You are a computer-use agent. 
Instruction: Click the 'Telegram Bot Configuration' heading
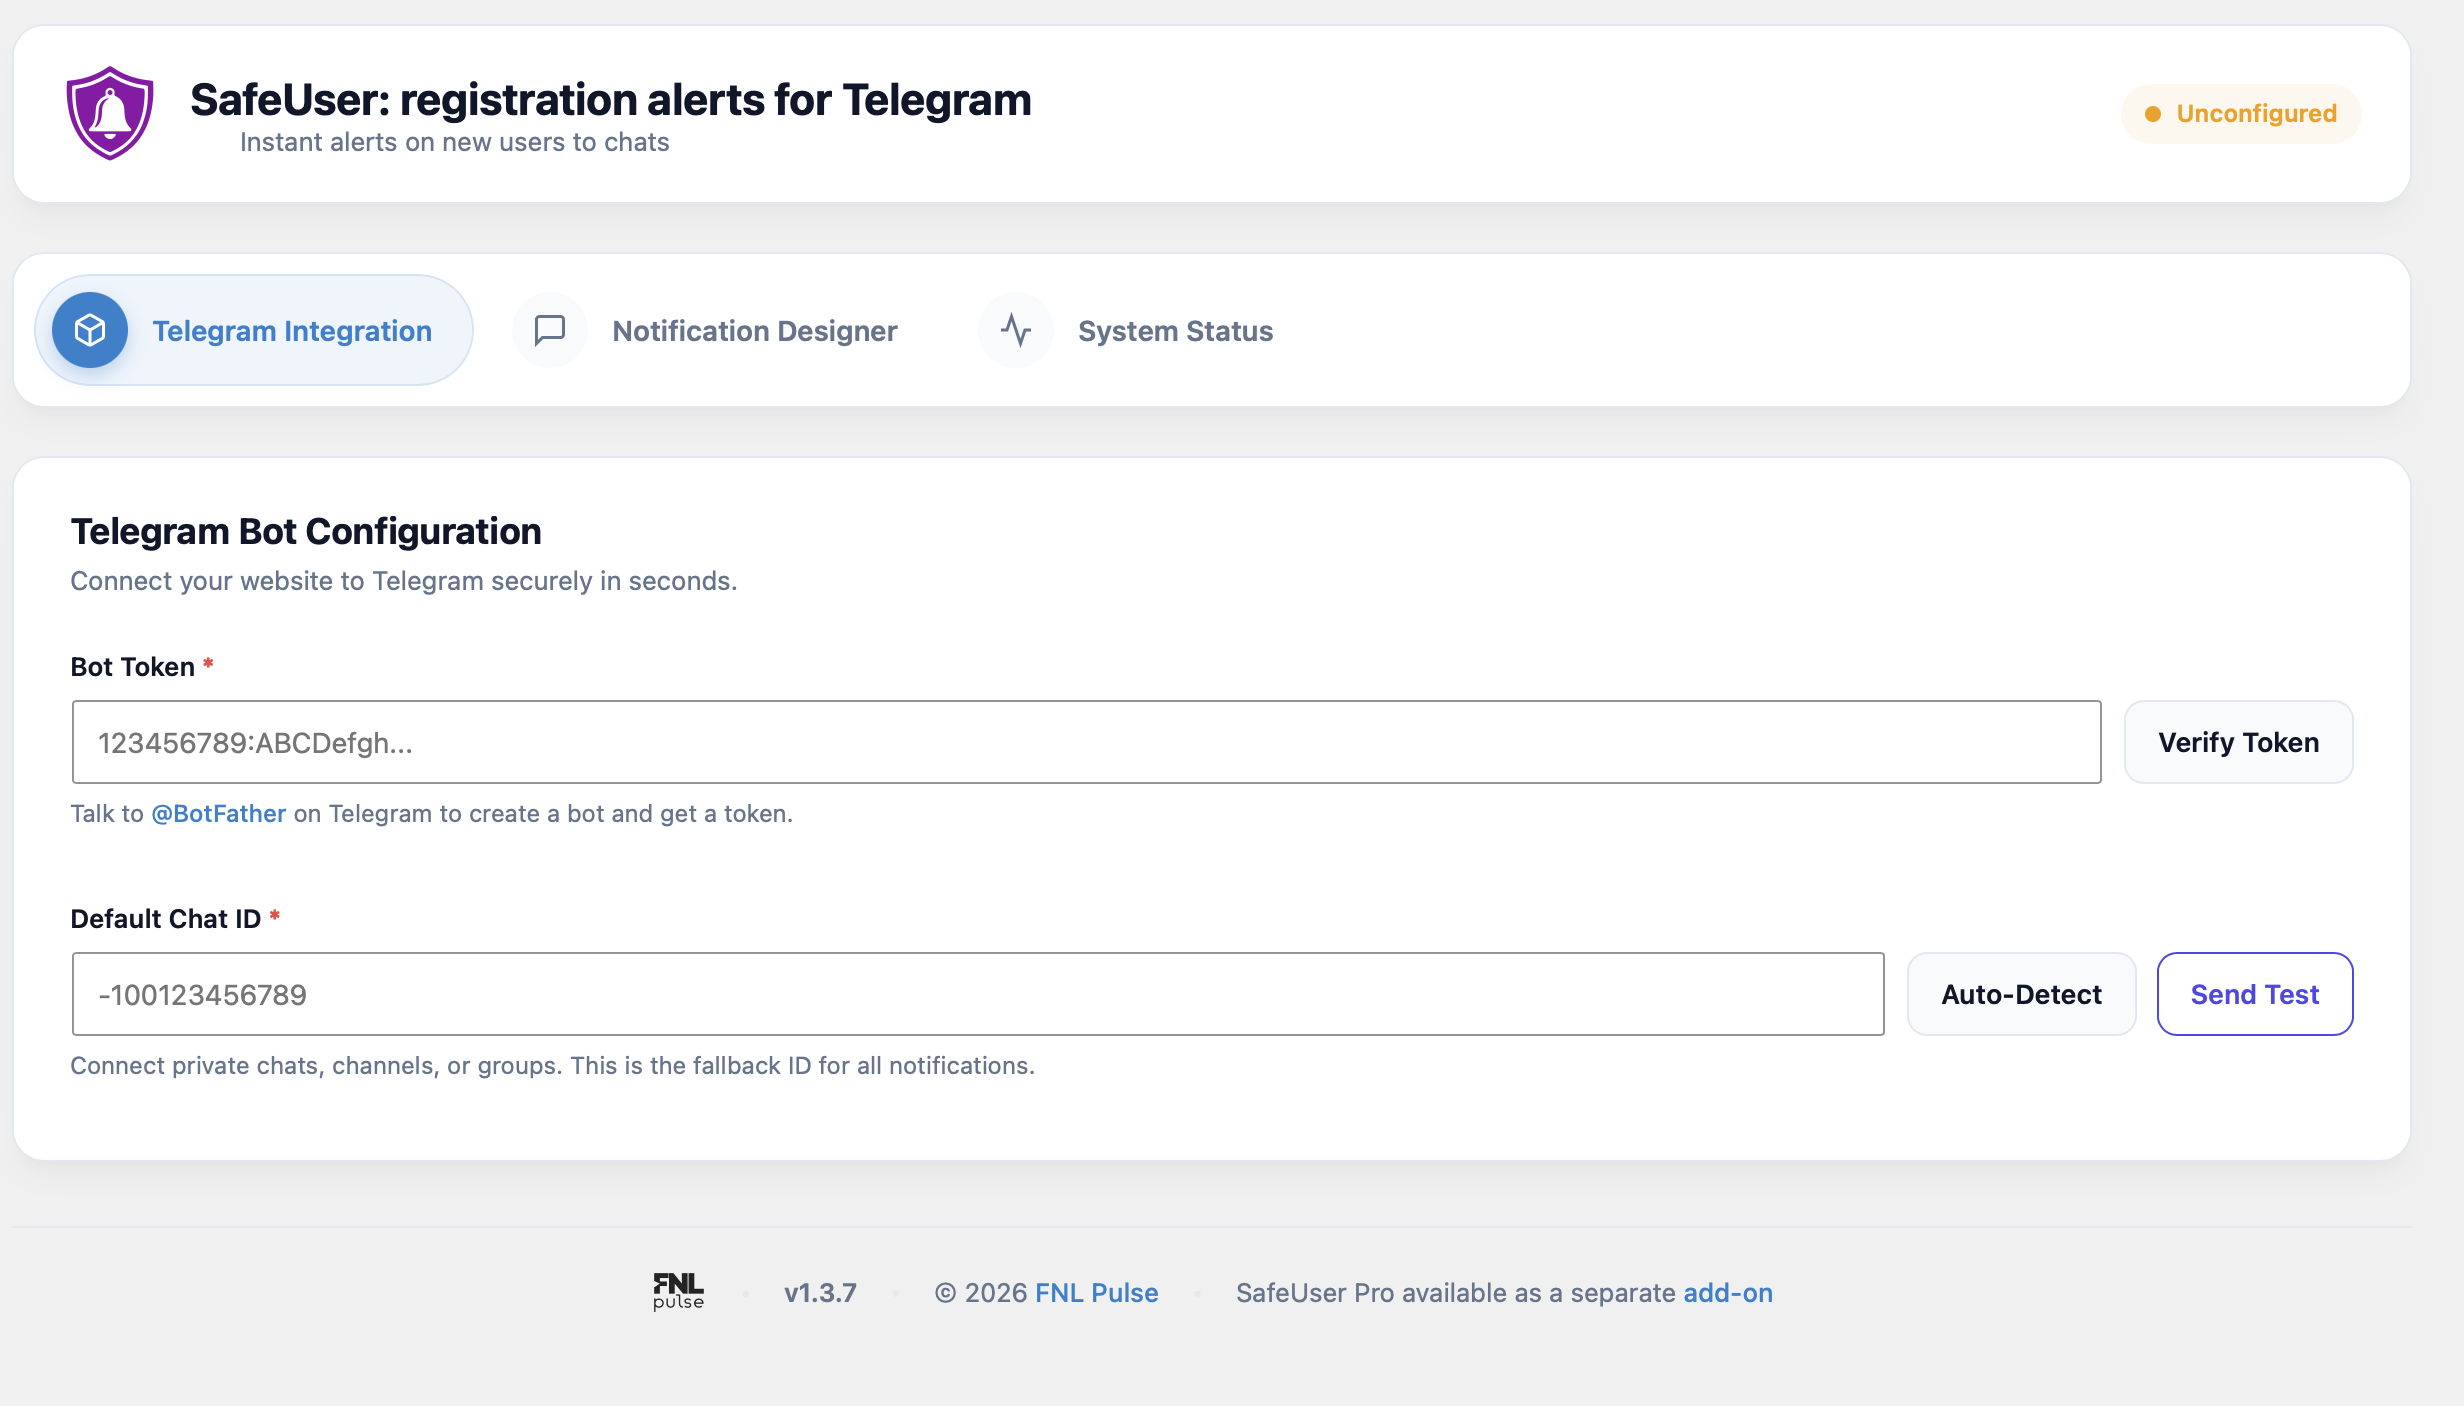tap(306, 531)
